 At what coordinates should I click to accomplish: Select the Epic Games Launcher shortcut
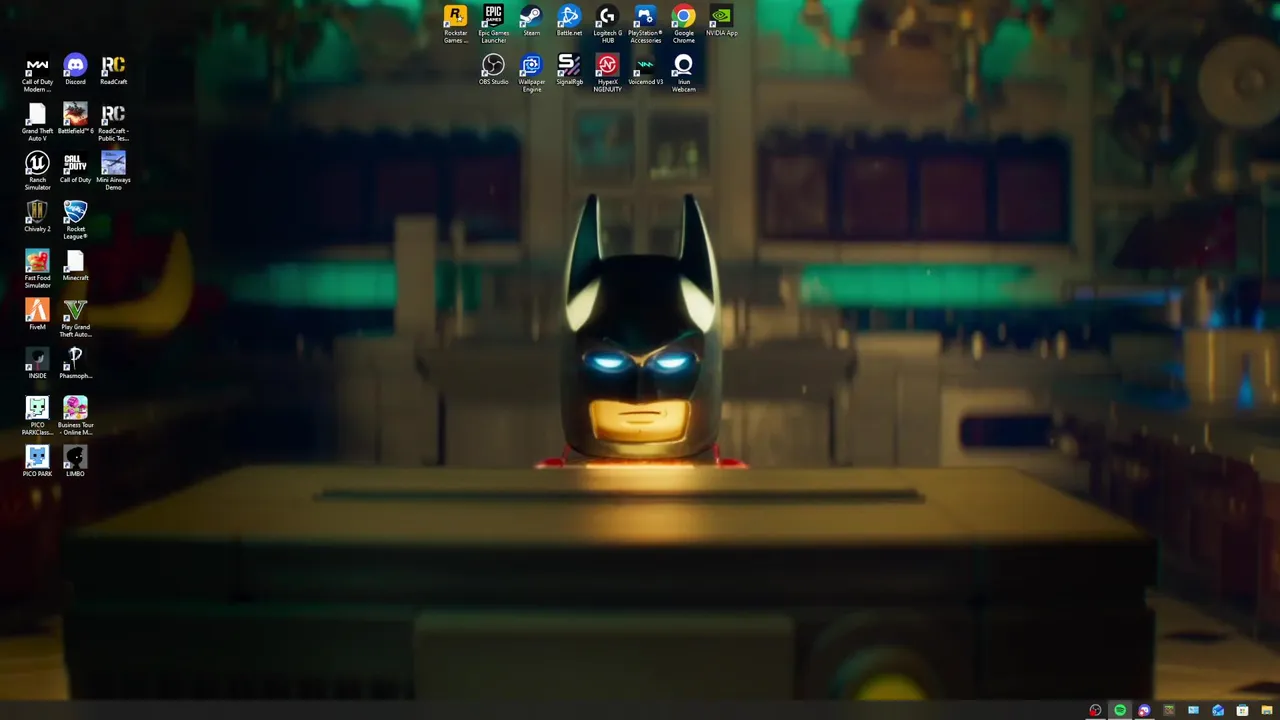[x=493, y=24]
